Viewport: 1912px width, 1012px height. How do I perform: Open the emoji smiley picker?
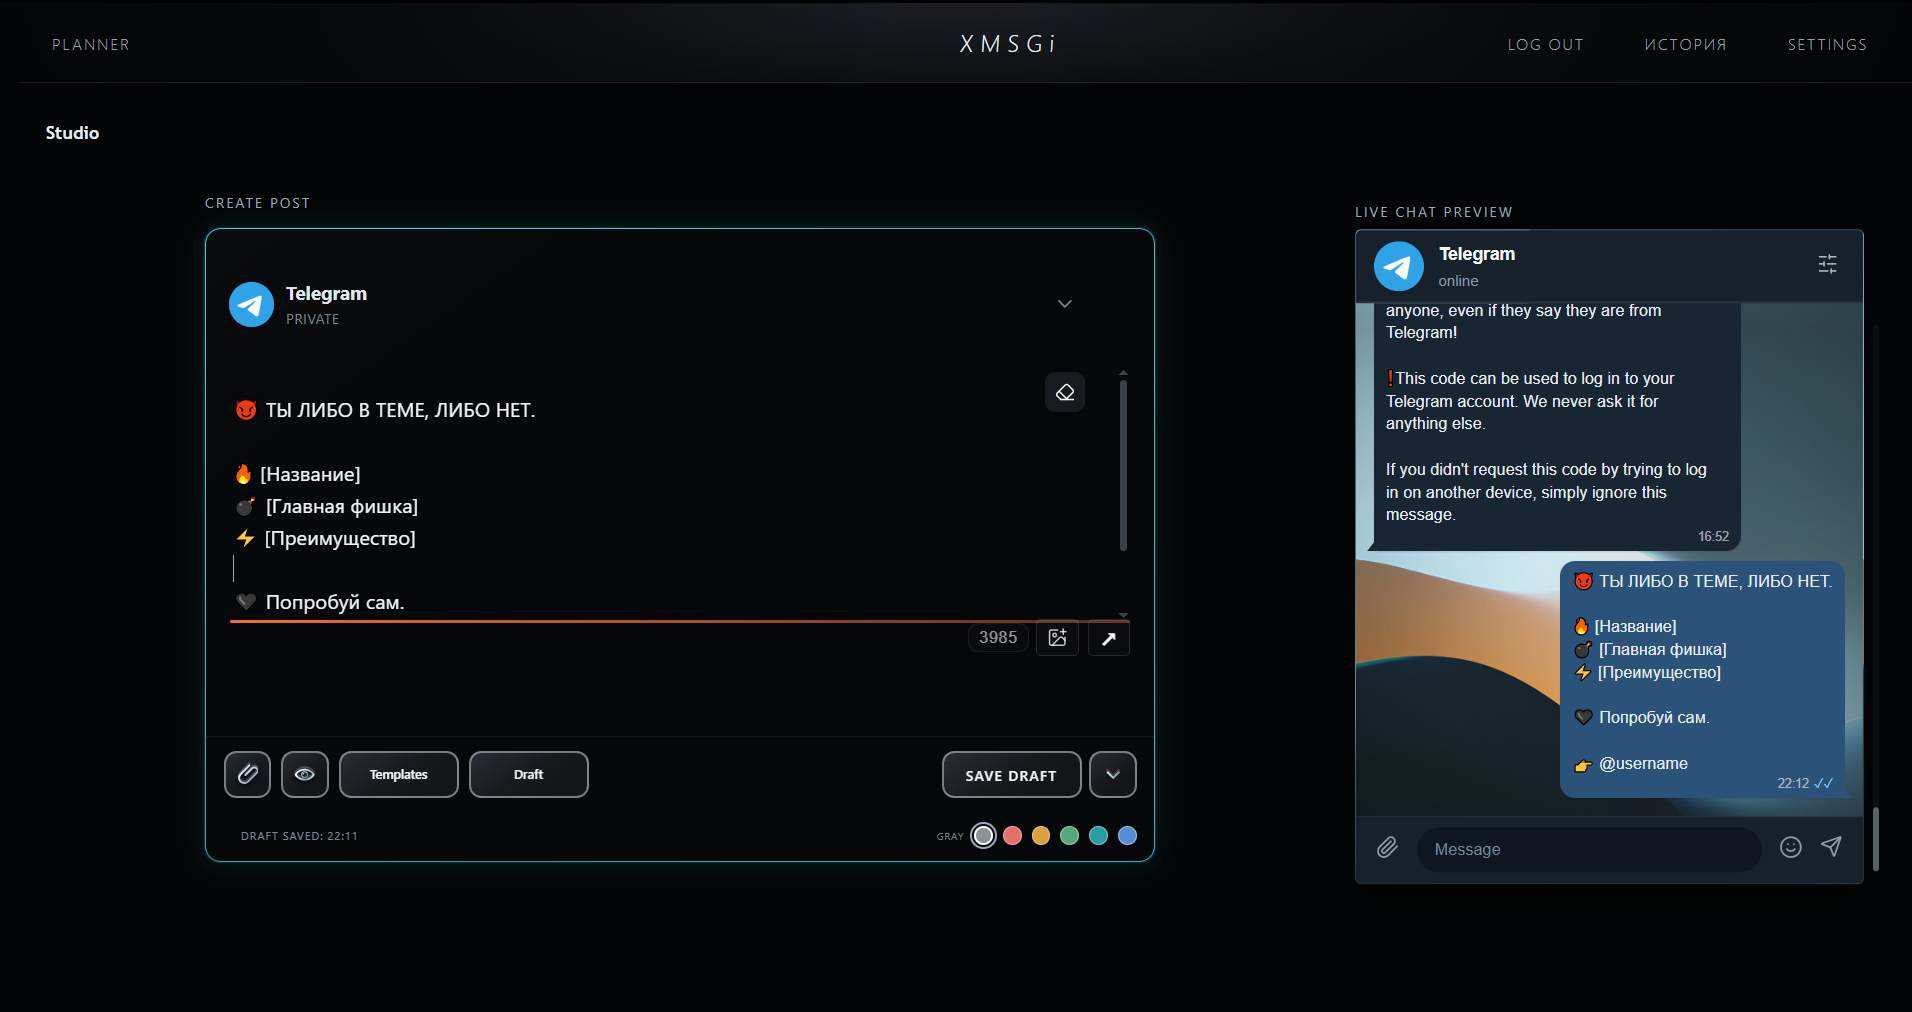[x=1791, y=847]
